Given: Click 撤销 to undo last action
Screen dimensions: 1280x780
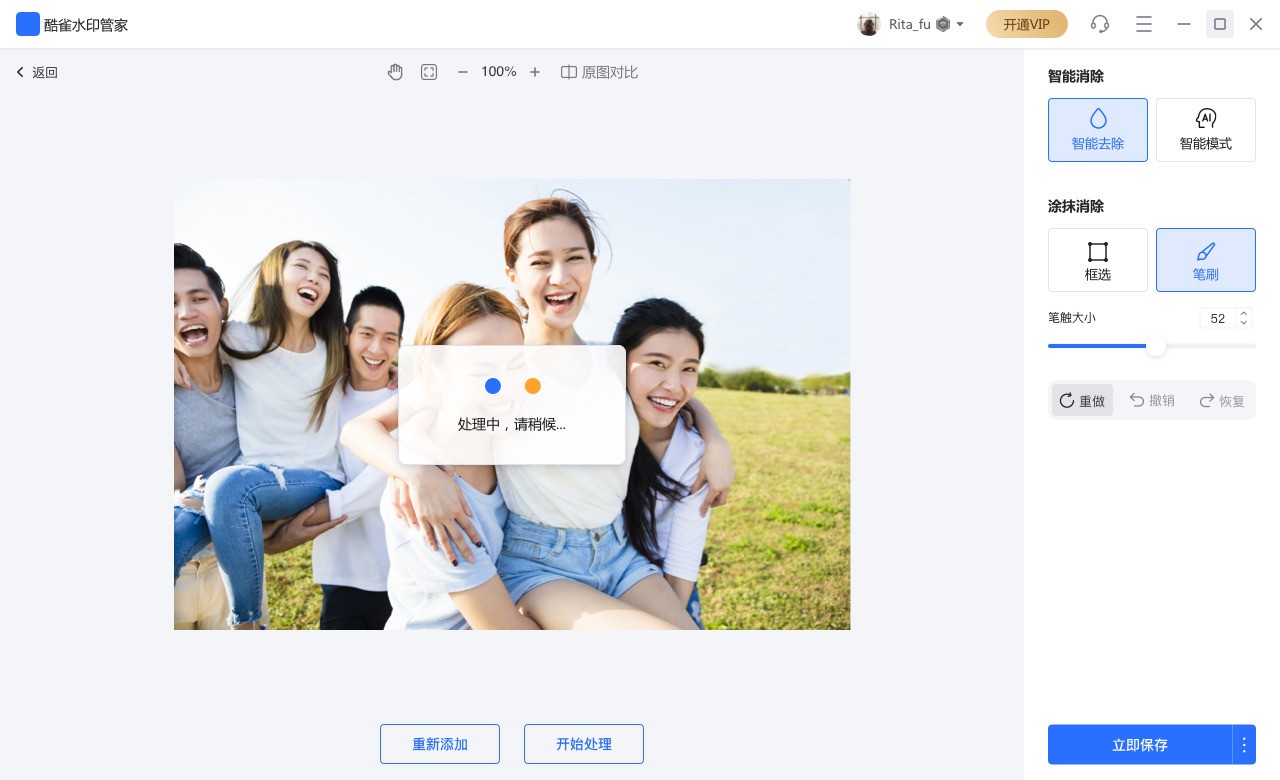Looking at the screenshot, I should coord(1153,400).
